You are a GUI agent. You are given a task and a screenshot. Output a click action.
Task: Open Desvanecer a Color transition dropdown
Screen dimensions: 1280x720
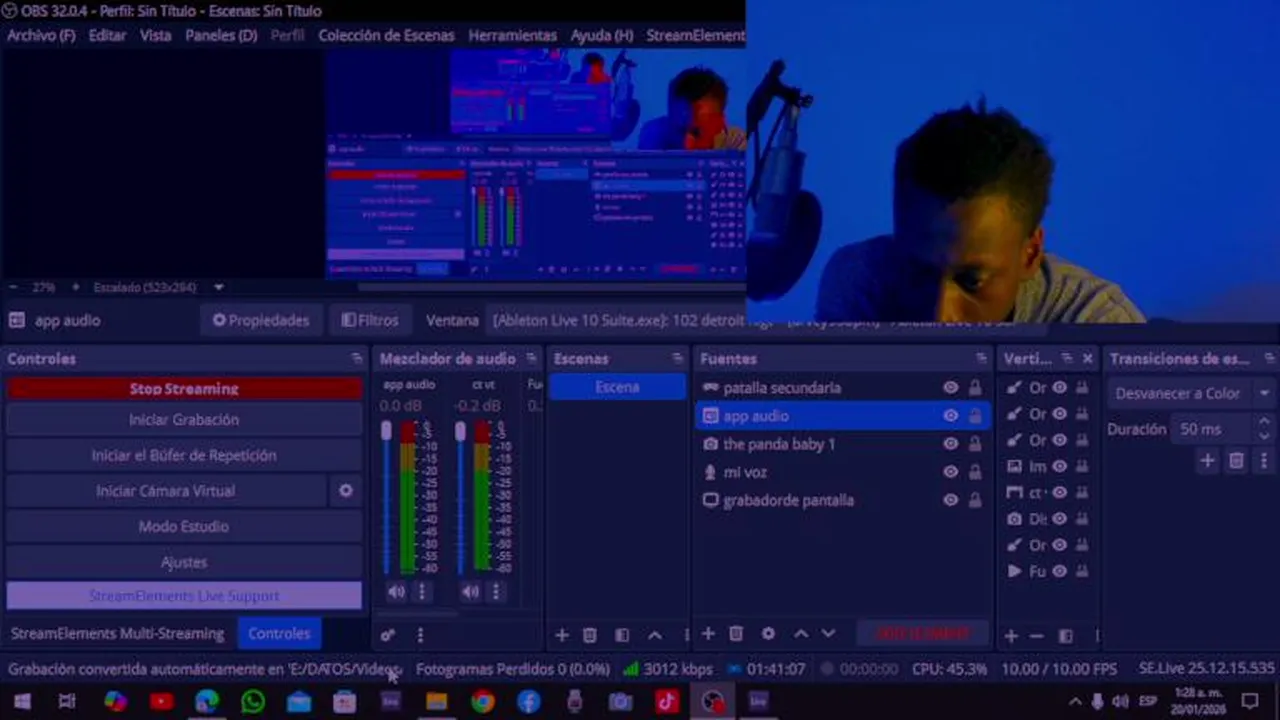(1191, 393)
